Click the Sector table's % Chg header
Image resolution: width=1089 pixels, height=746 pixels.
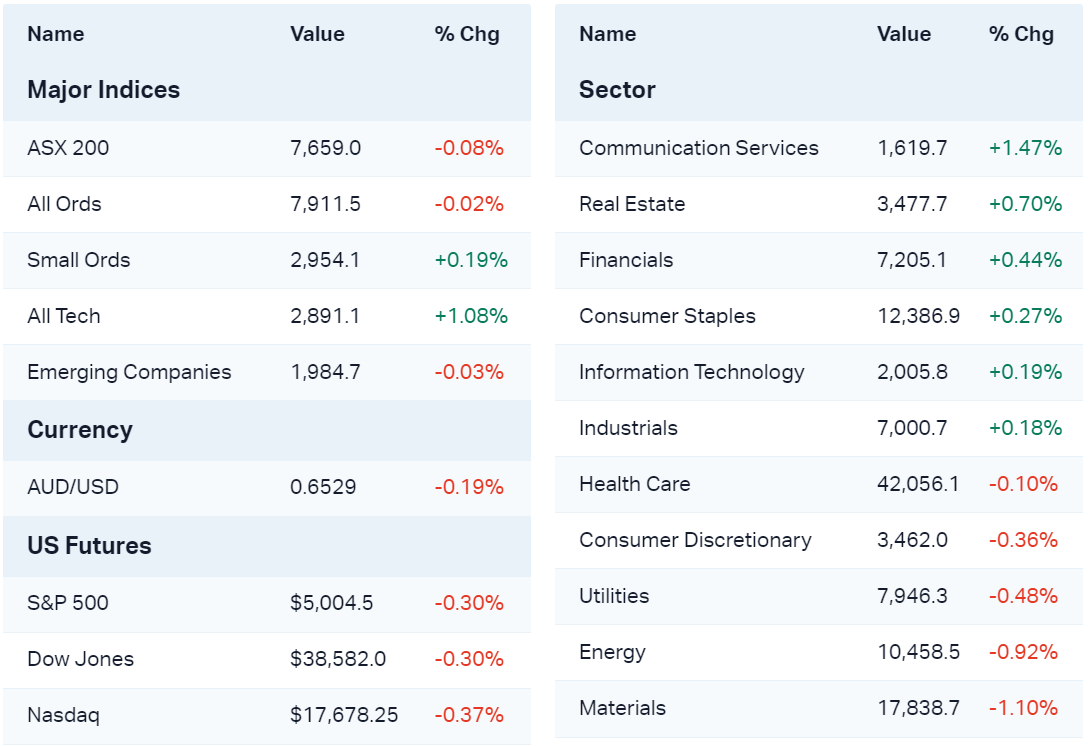click(x=1021, y=34)
